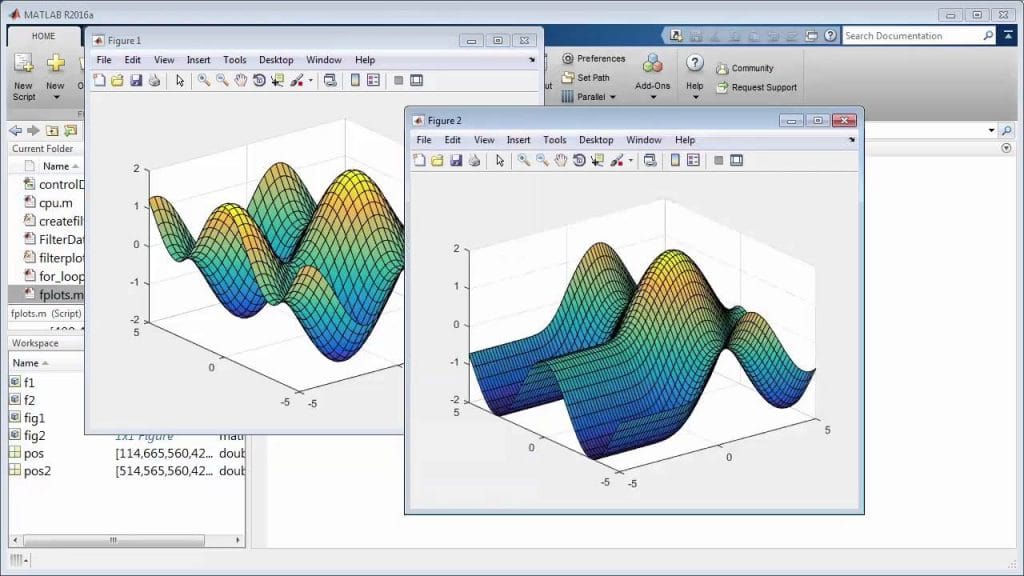Open the Data Cursor tool in Figure 2
Viewport: 1024px width, 576px height.
(595, 161)
